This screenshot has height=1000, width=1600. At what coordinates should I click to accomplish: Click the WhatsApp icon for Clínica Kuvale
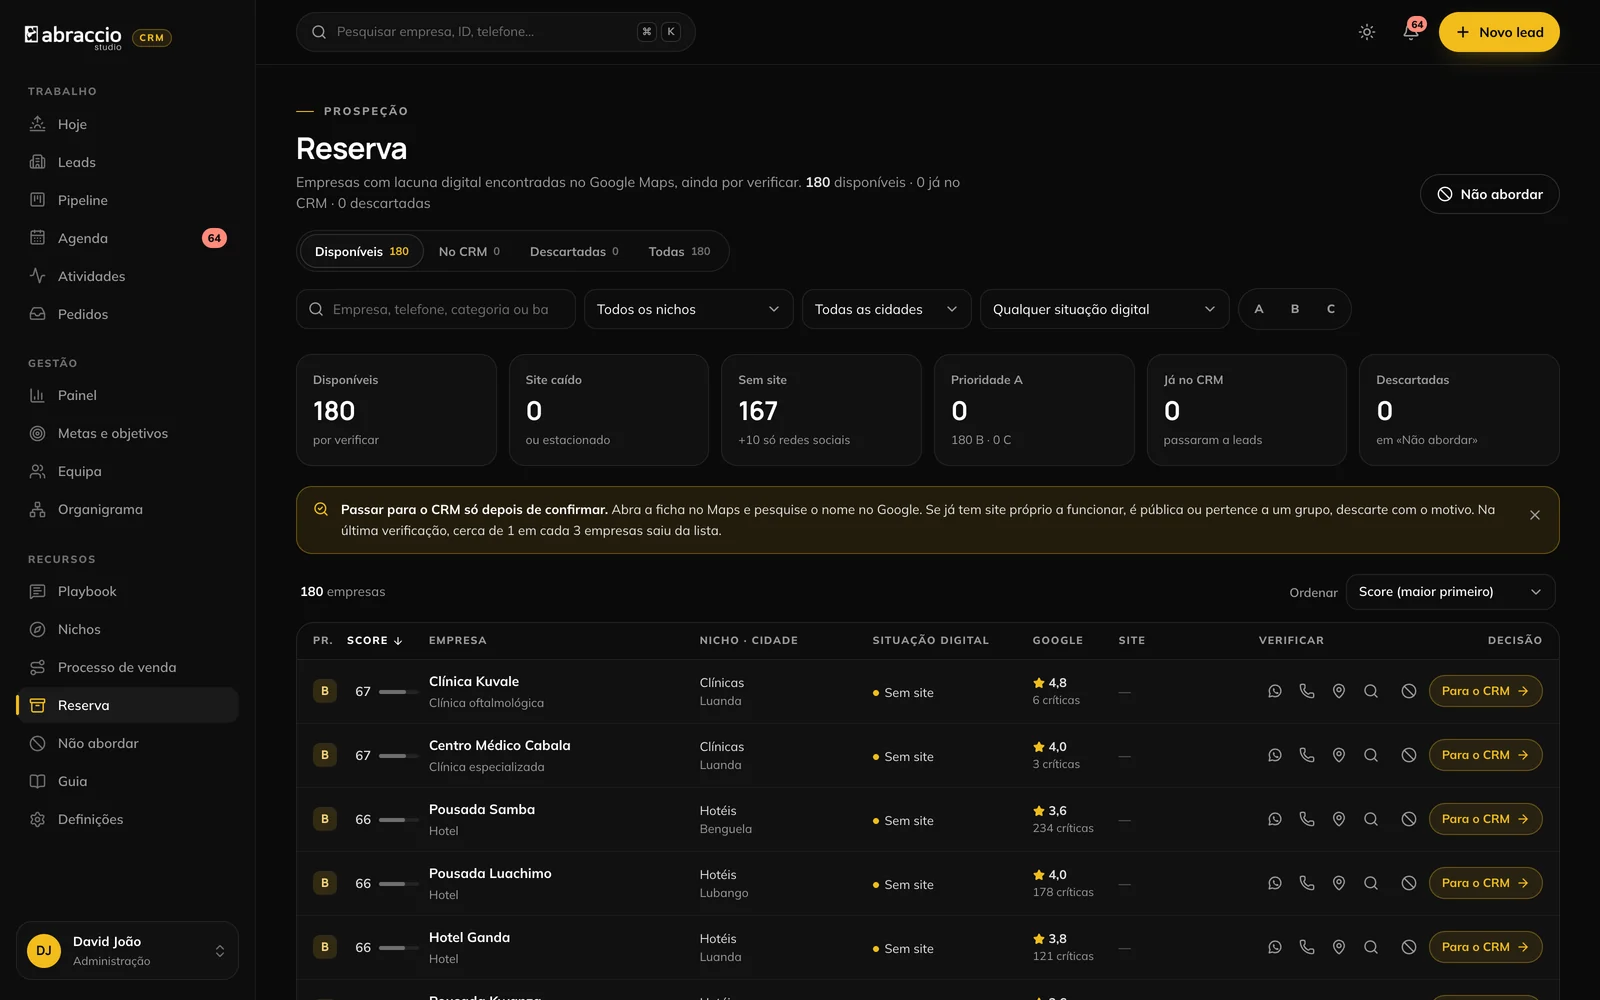(x=1275, y=691)
